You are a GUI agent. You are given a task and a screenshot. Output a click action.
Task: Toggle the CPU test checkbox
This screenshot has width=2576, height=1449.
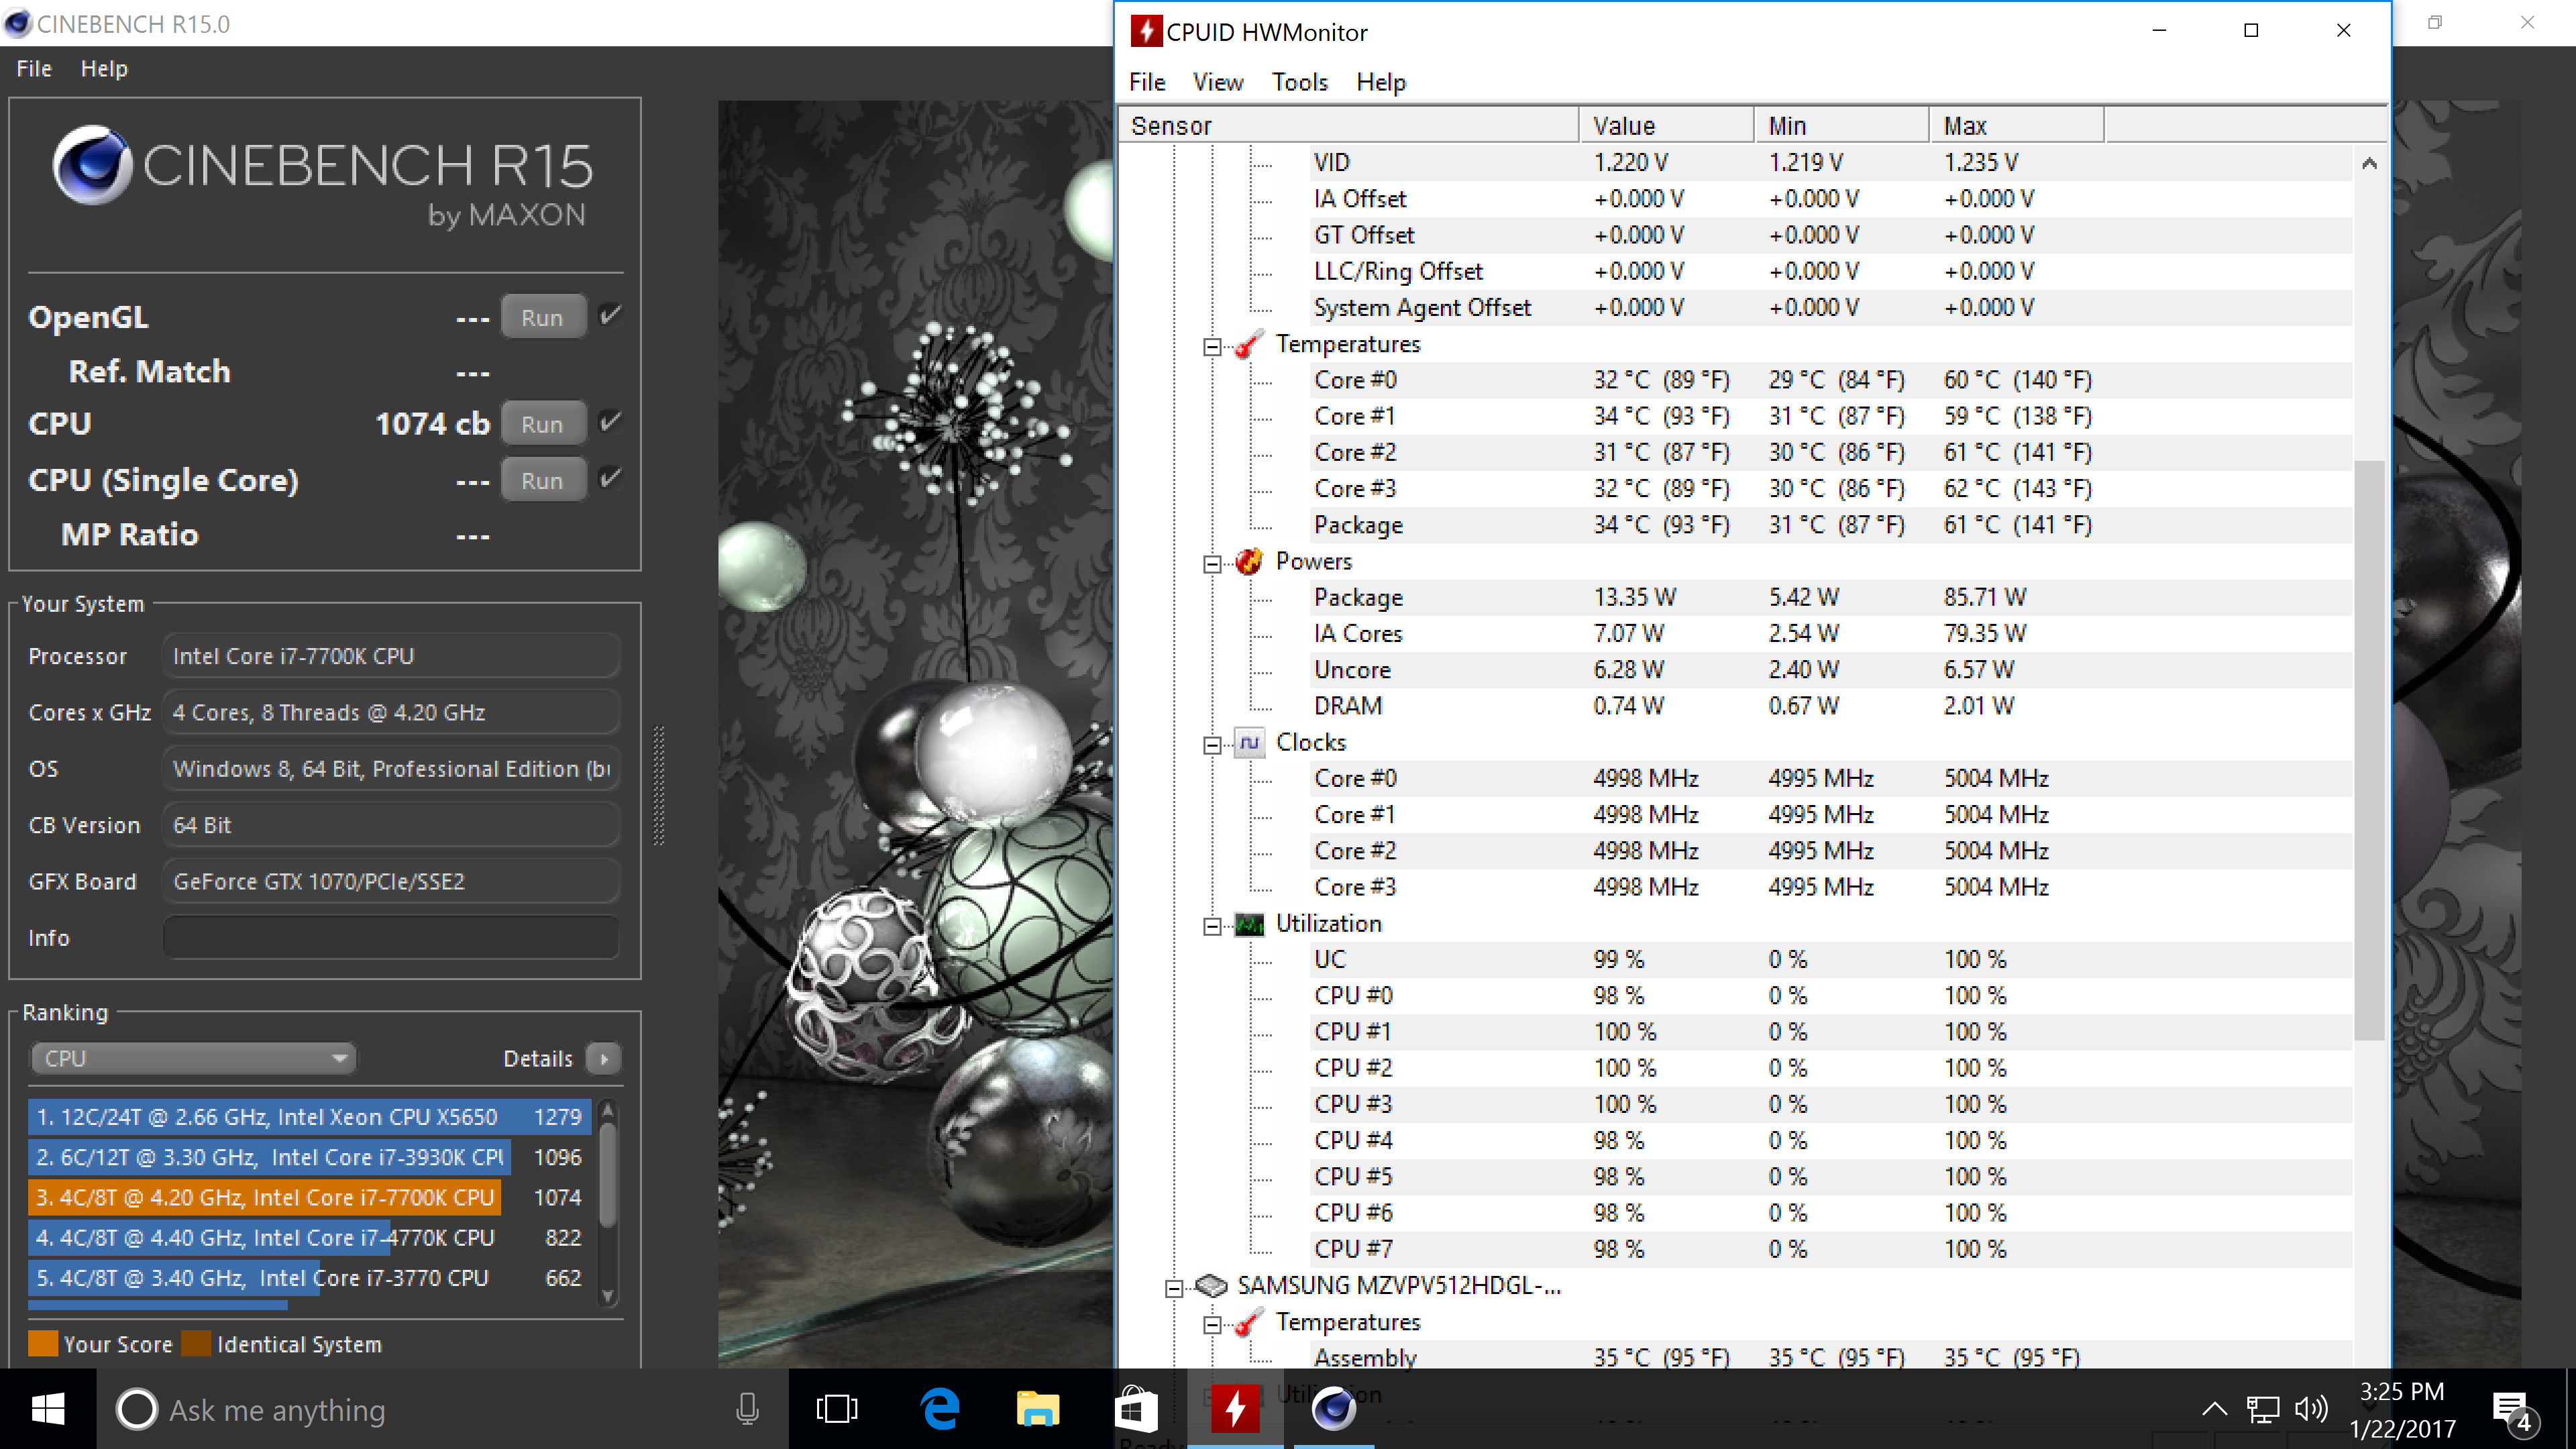[610, 422]
